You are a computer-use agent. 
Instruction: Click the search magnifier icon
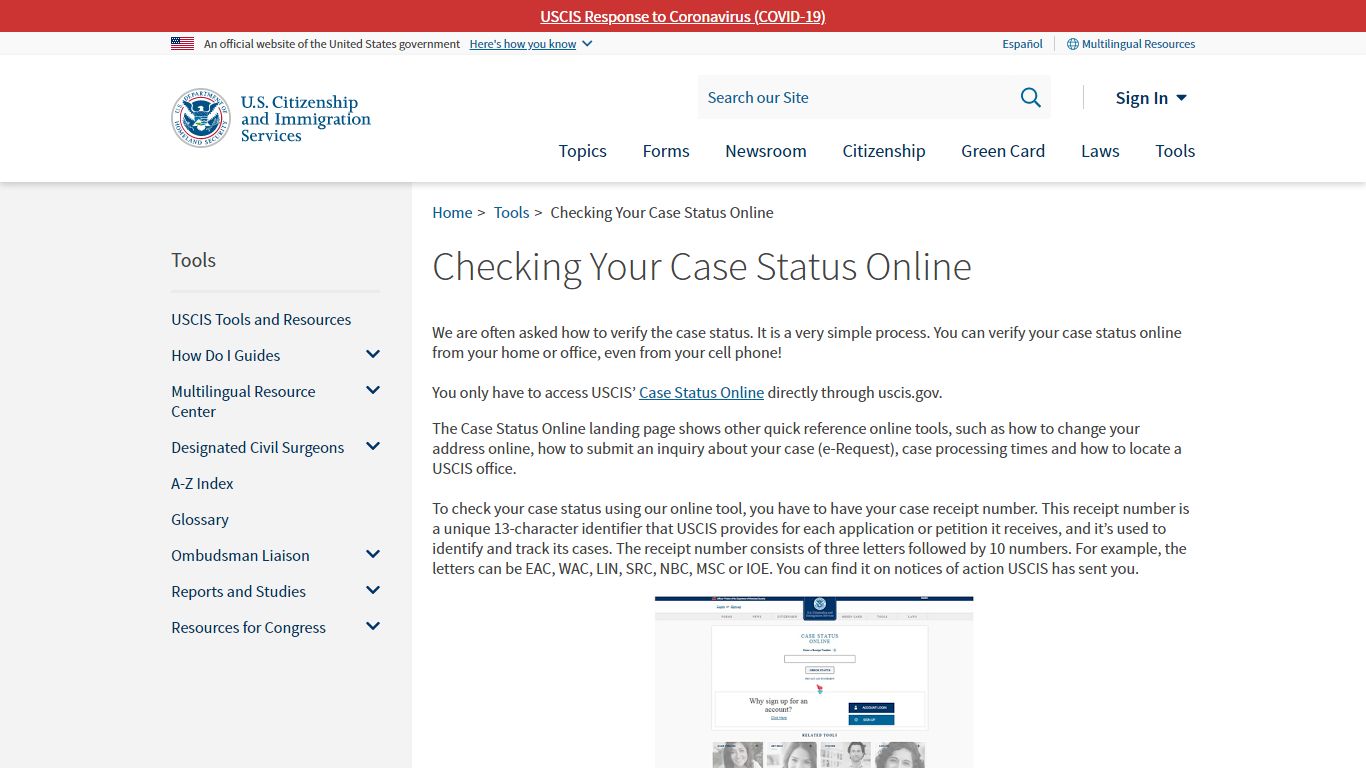click(1030, 97)
